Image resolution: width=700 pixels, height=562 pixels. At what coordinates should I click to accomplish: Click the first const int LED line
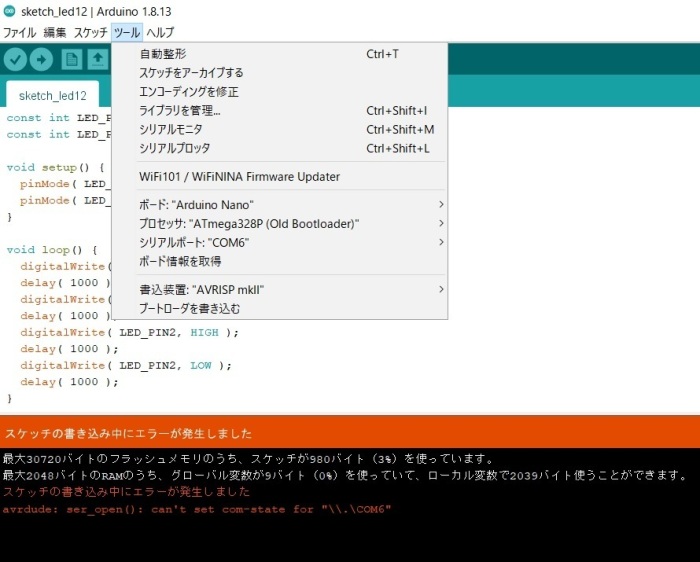[x=58, y=118]
